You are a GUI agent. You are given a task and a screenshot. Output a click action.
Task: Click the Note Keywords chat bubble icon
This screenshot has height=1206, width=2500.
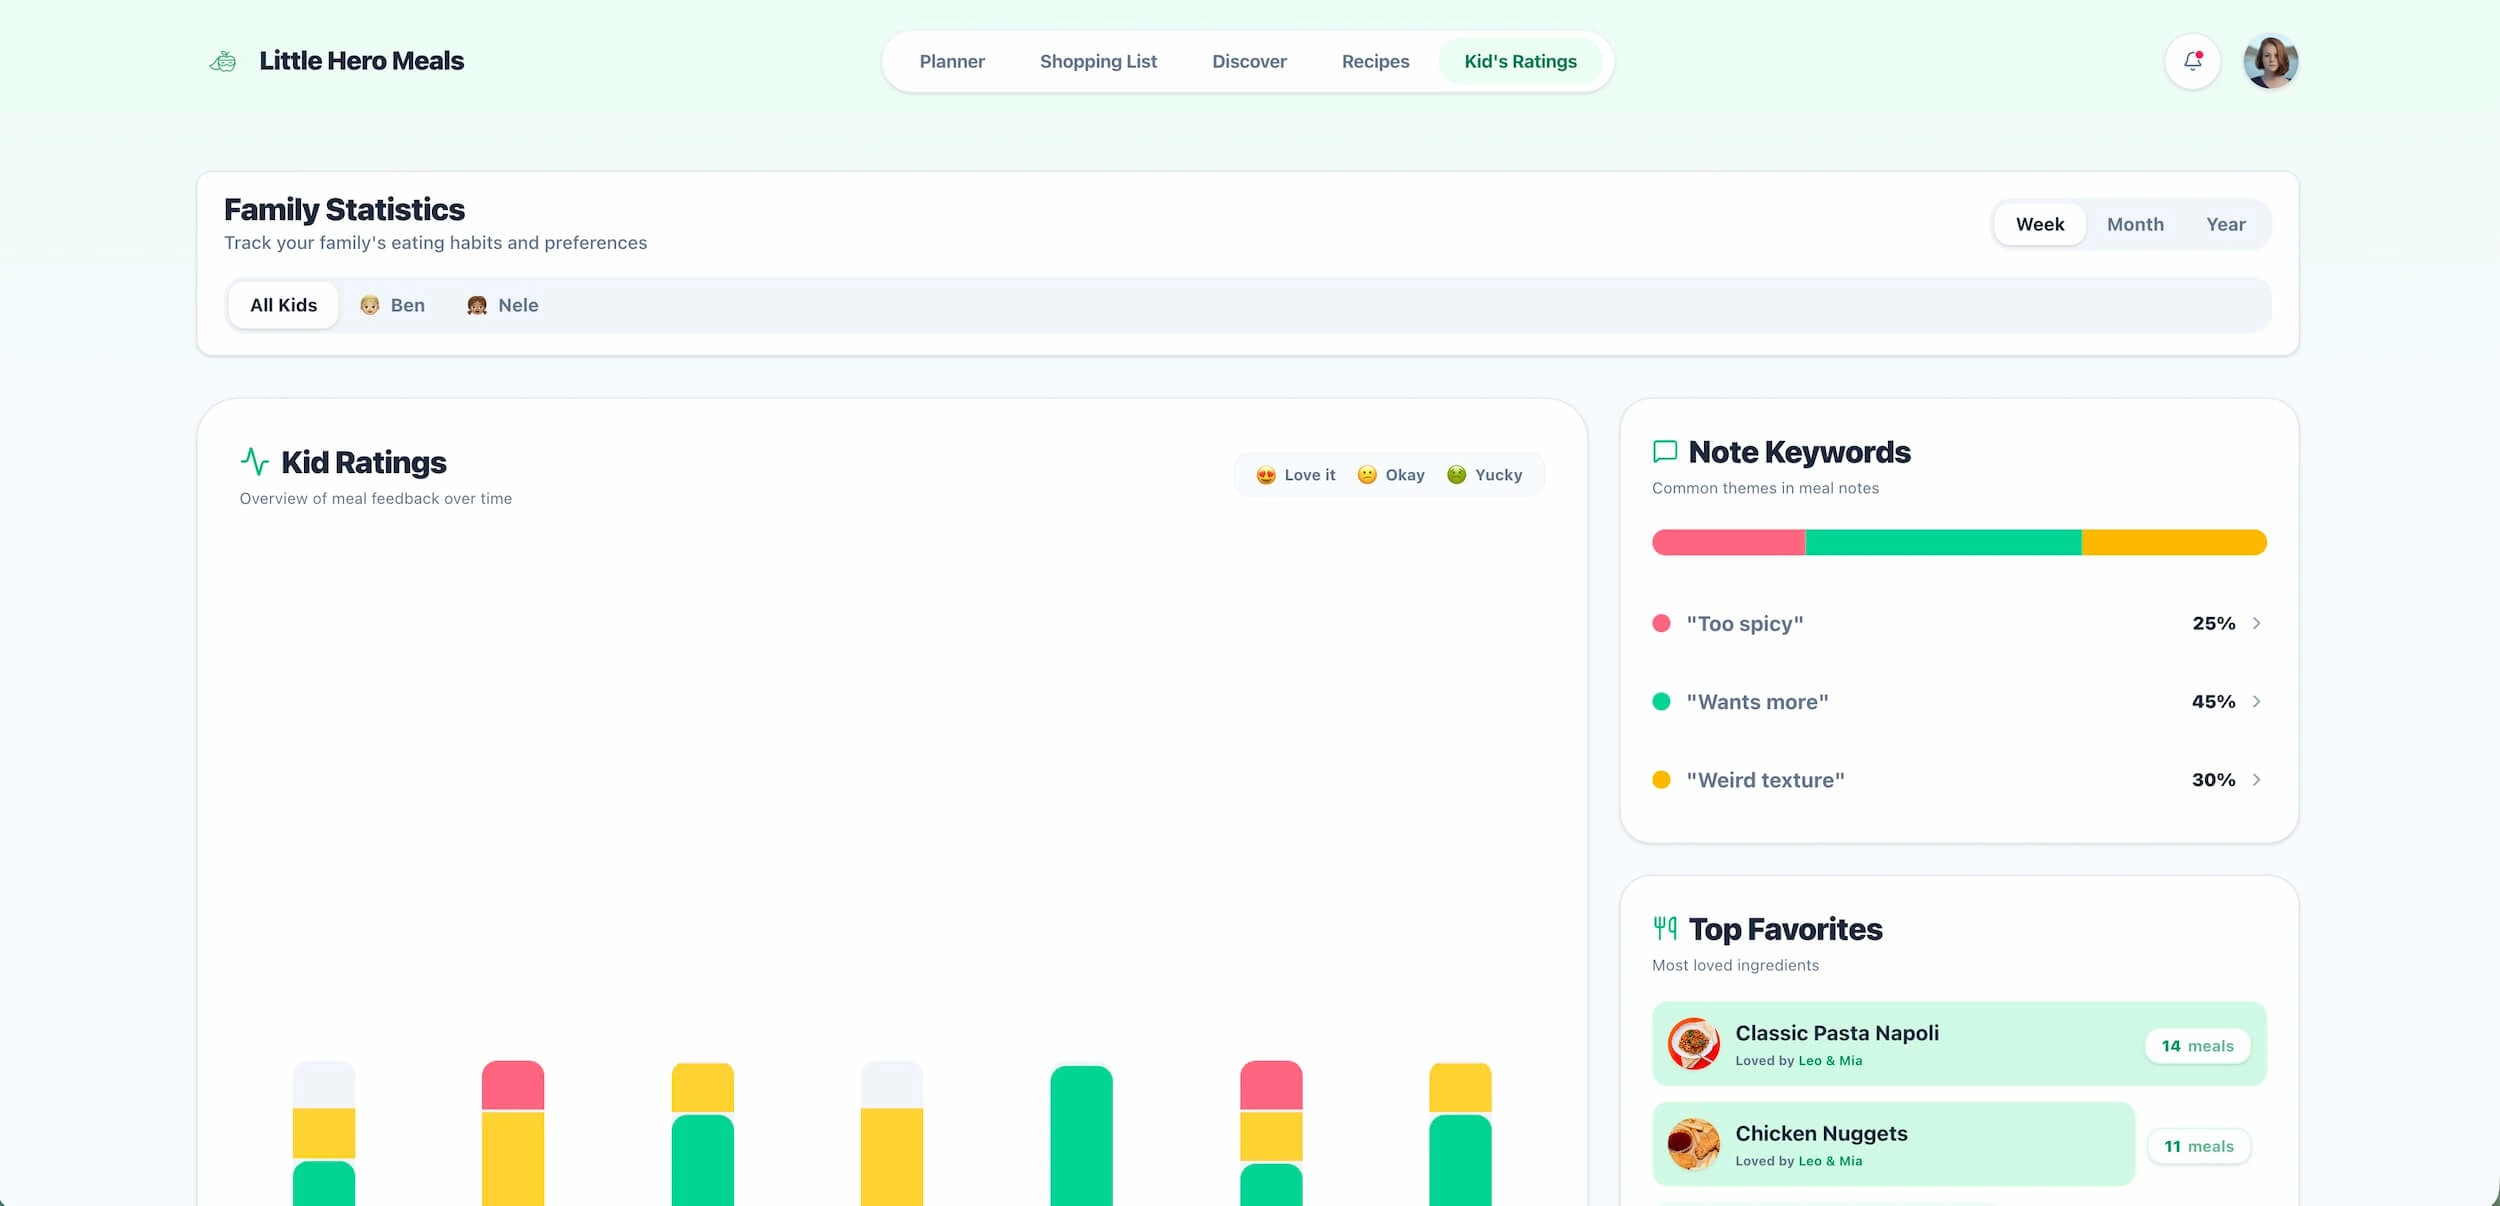(x=1665, y=452)
